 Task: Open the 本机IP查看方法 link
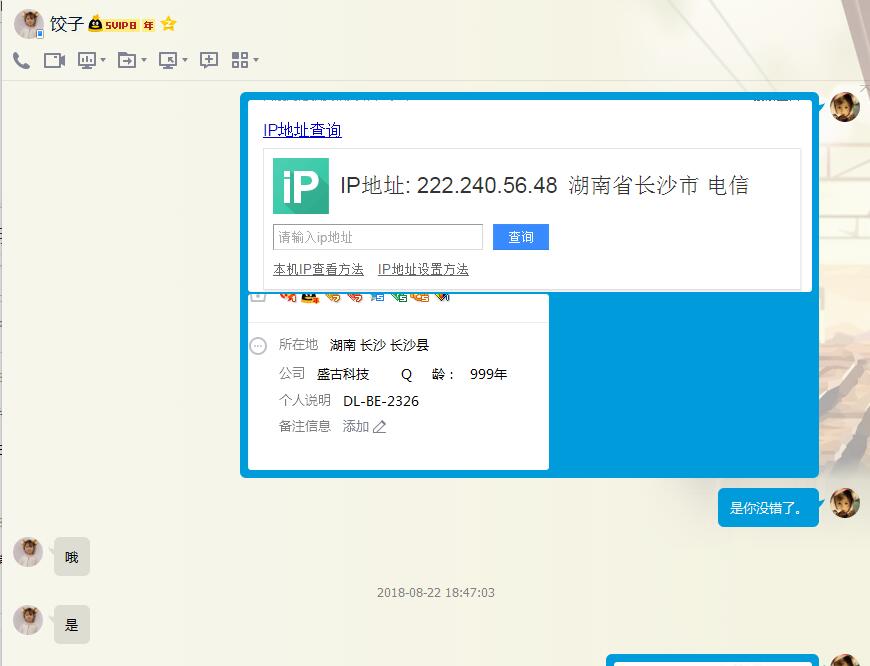coord(318,269)
